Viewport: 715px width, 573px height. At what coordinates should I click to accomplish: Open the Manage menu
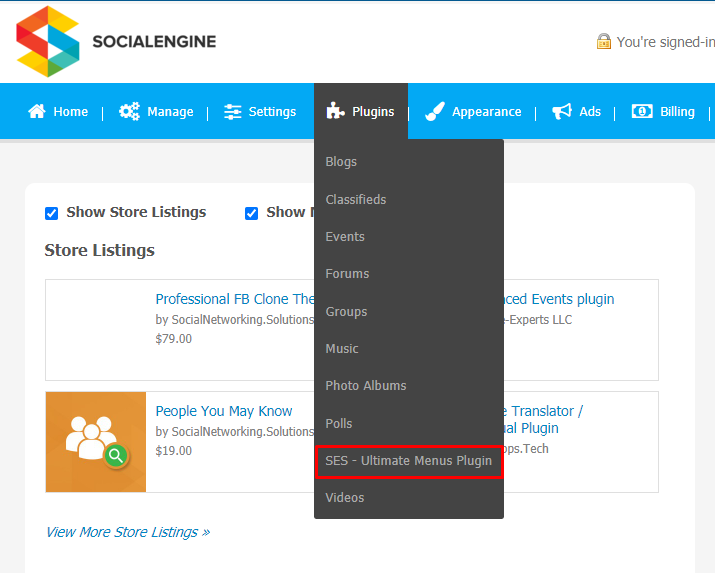(156, 111)
